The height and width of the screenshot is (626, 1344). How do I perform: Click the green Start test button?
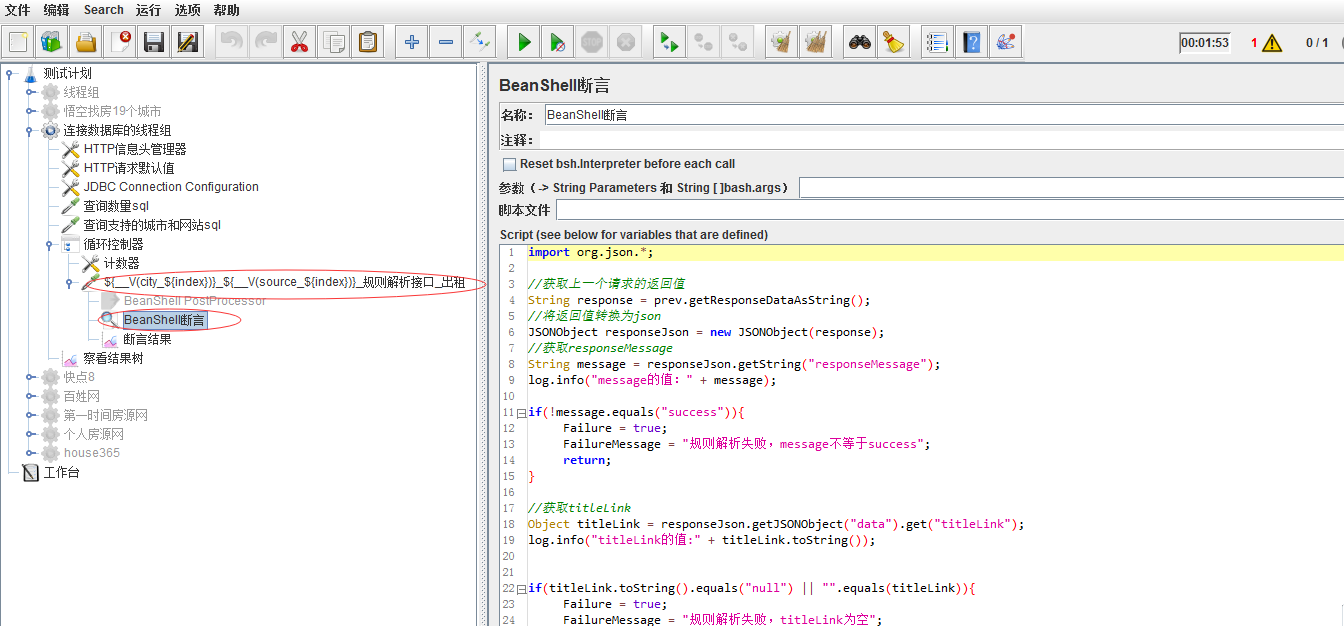point(524,42)
